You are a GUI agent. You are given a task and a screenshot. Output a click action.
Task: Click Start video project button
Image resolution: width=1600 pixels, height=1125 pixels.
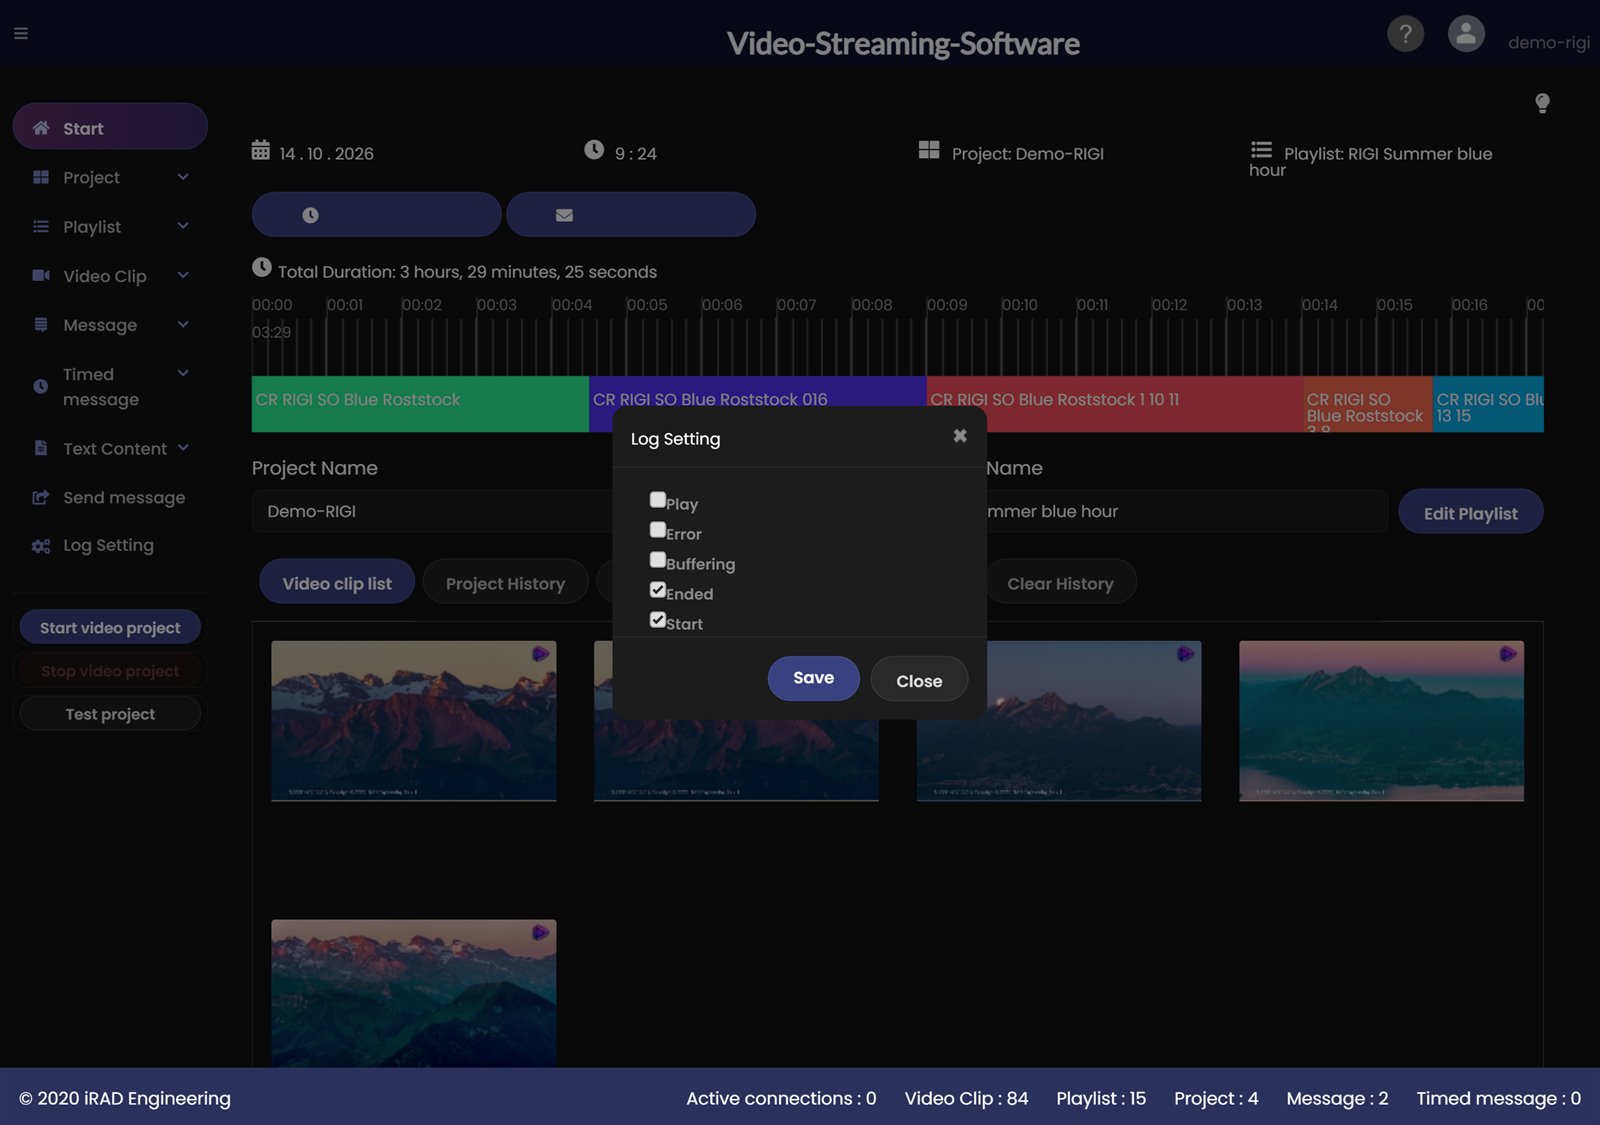pos(110,628)
